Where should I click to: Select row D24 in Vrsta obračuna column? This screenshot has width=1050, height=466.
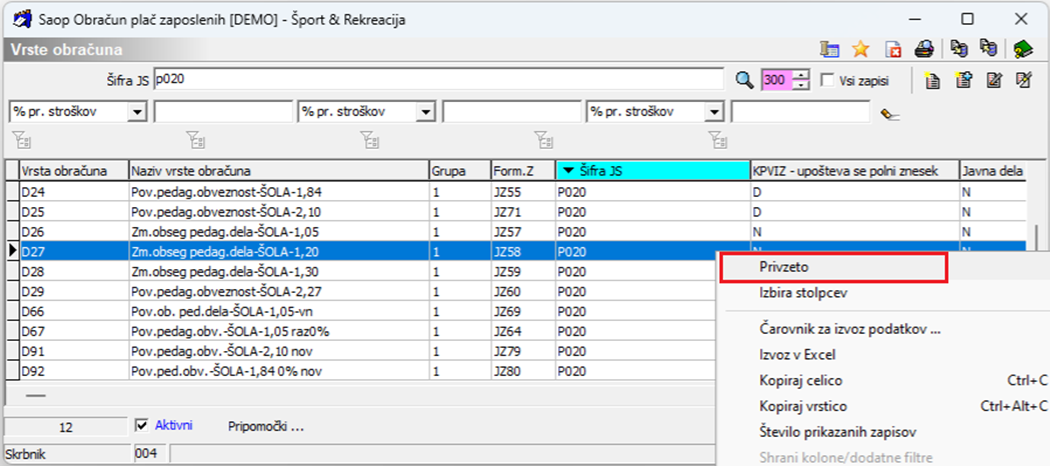click(74, 194)
